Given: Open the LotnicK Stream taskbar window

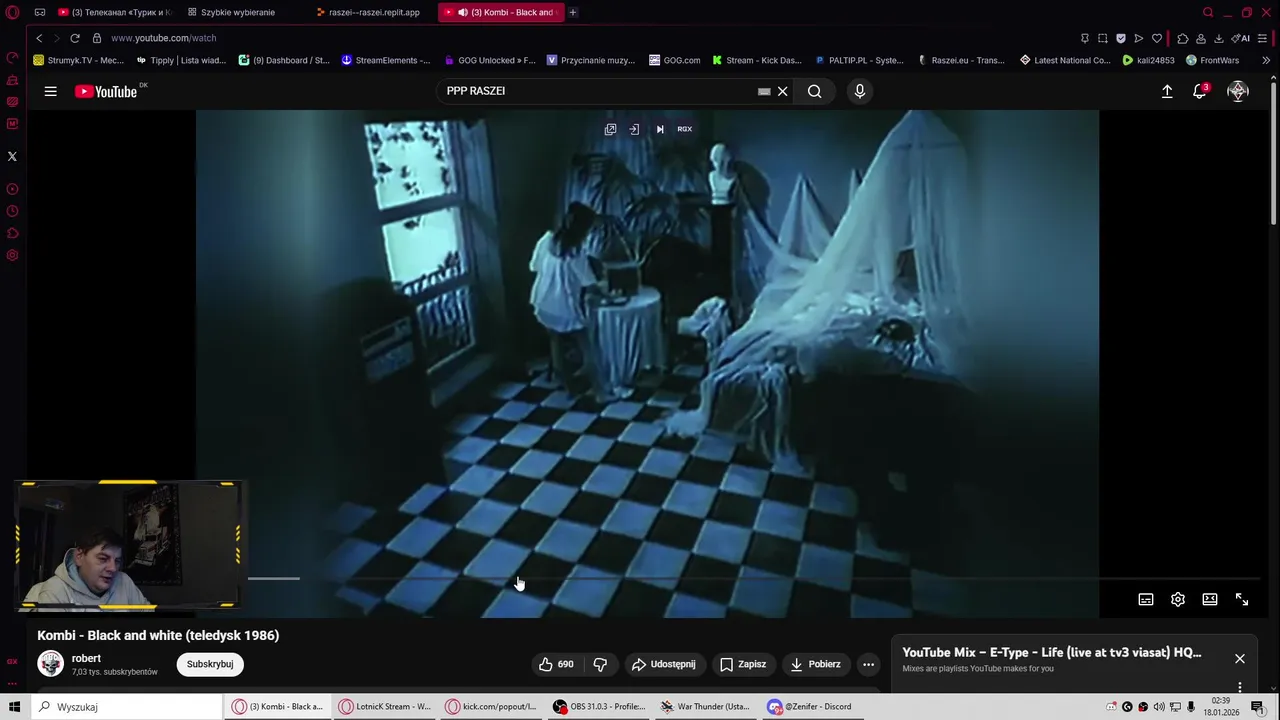Looking at the screenshot, I should coord(385,707).
